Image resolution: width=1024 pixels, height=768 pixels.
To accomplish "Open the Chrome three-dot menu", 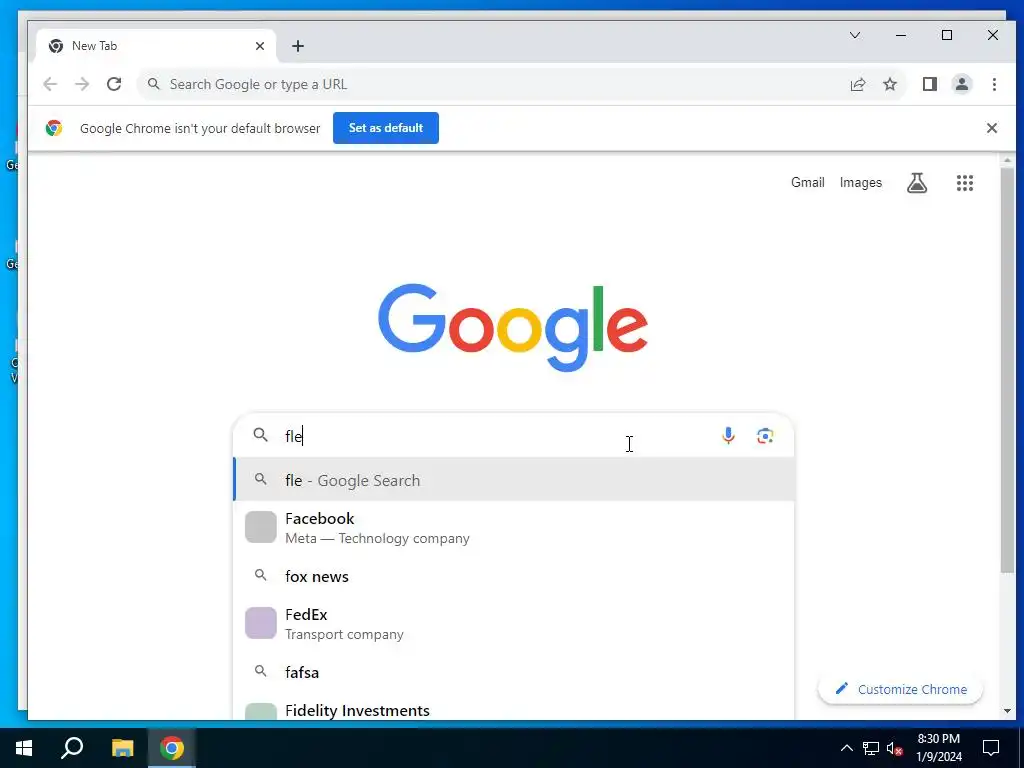I will [994, 84].
